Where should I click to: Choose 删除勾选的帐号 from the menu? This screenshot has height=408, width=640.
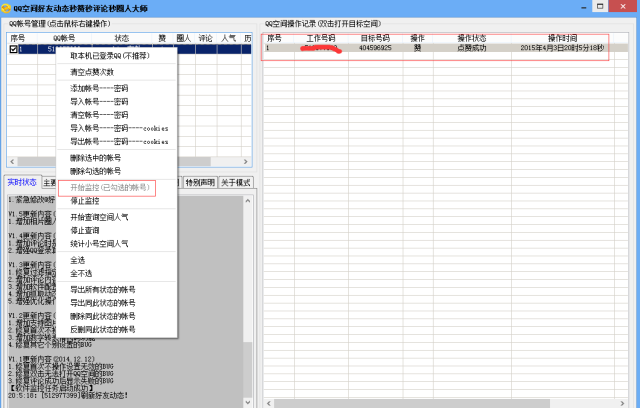click(x=96, y=171)
